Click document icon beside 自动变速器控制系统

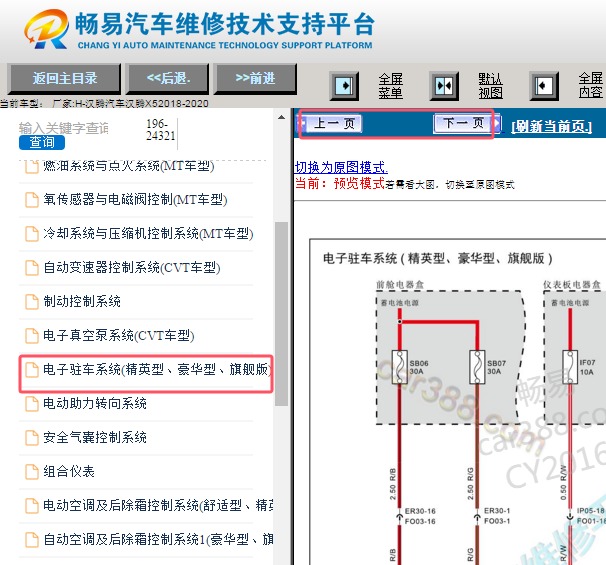point(32,268)
